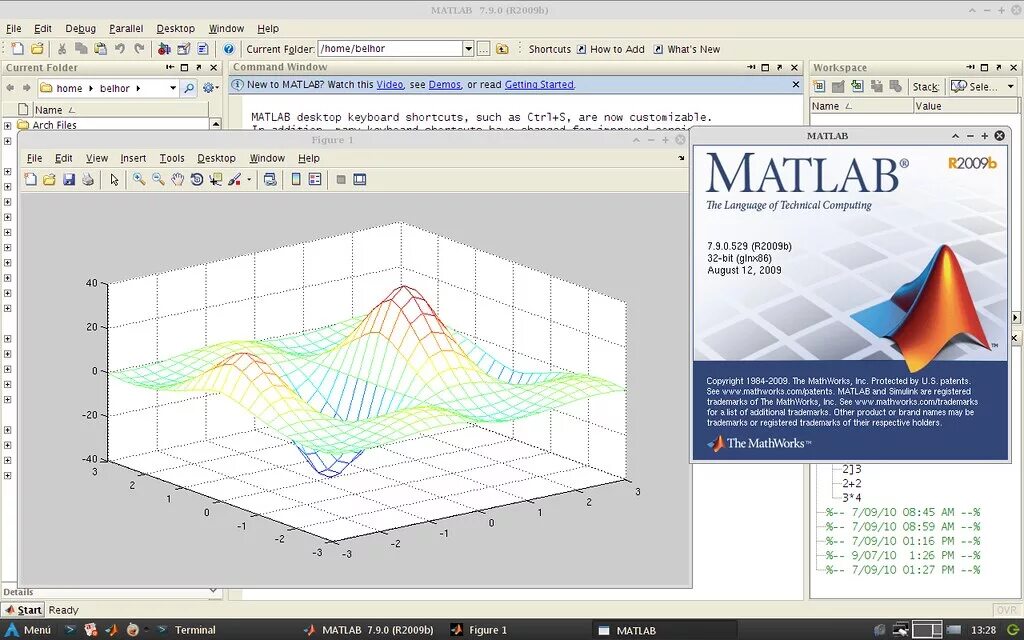
Task: Click Import data icon in Workspace toolbar
Action: click(857, 87)
